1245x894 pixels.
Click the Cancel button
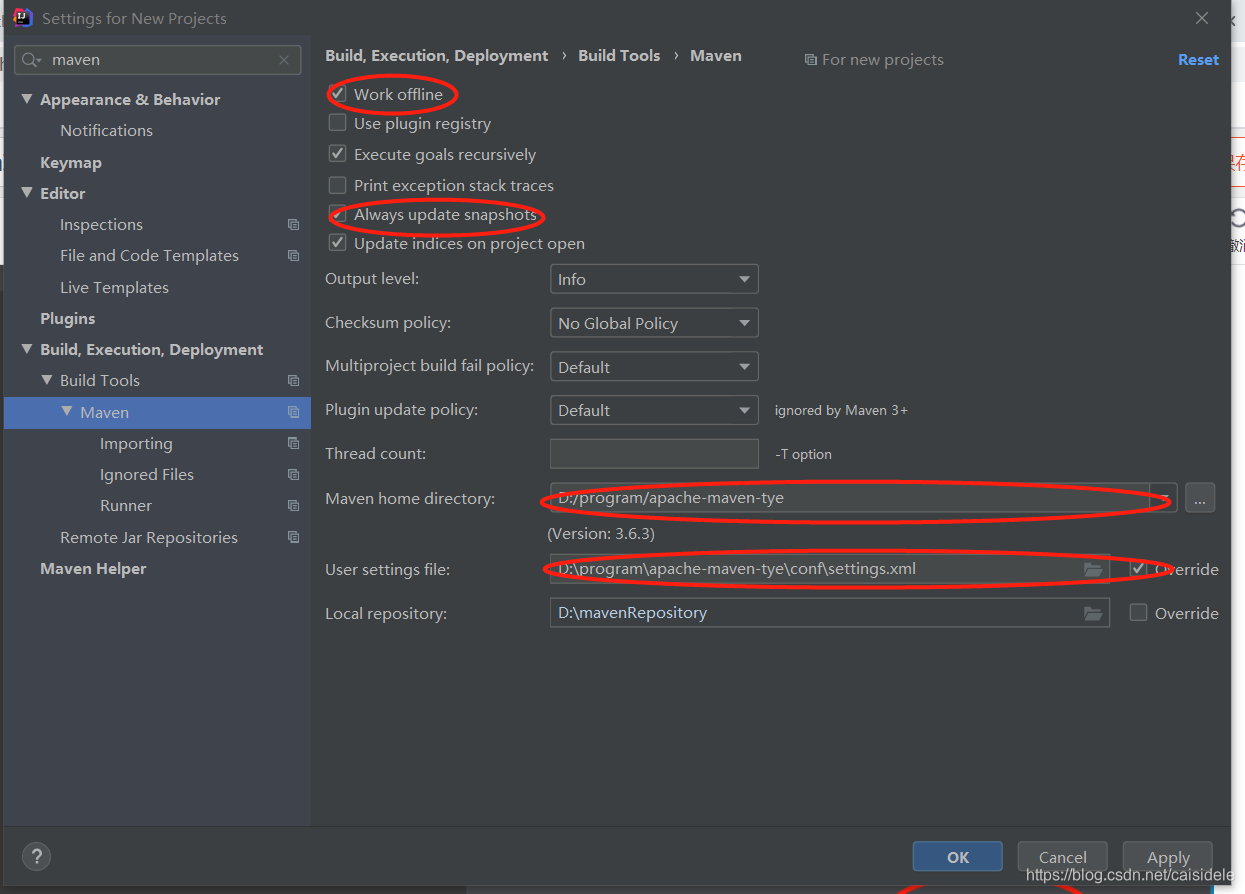1062,857
